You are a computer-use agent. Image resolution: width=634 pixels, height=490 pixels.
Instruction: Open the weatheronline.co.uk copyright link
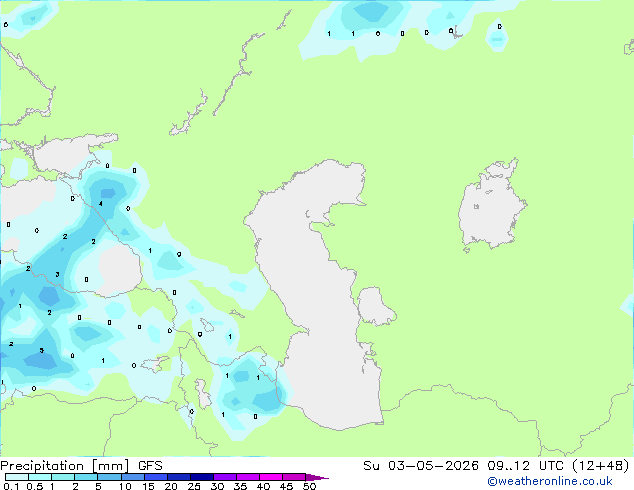(x=550, y=481)
